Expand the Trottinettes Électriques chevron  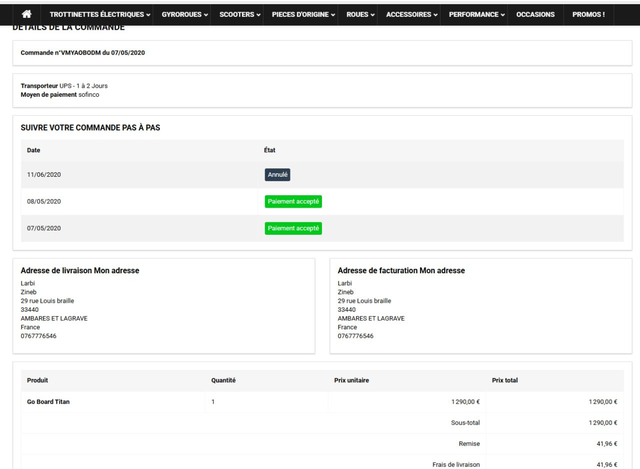pos(148,15)
